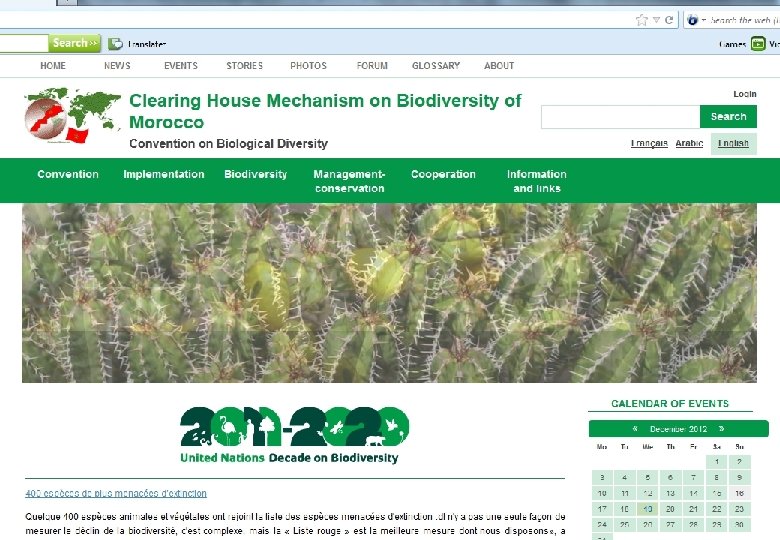Open GLOSSARY in the top navigation

(x=436, y=66)
